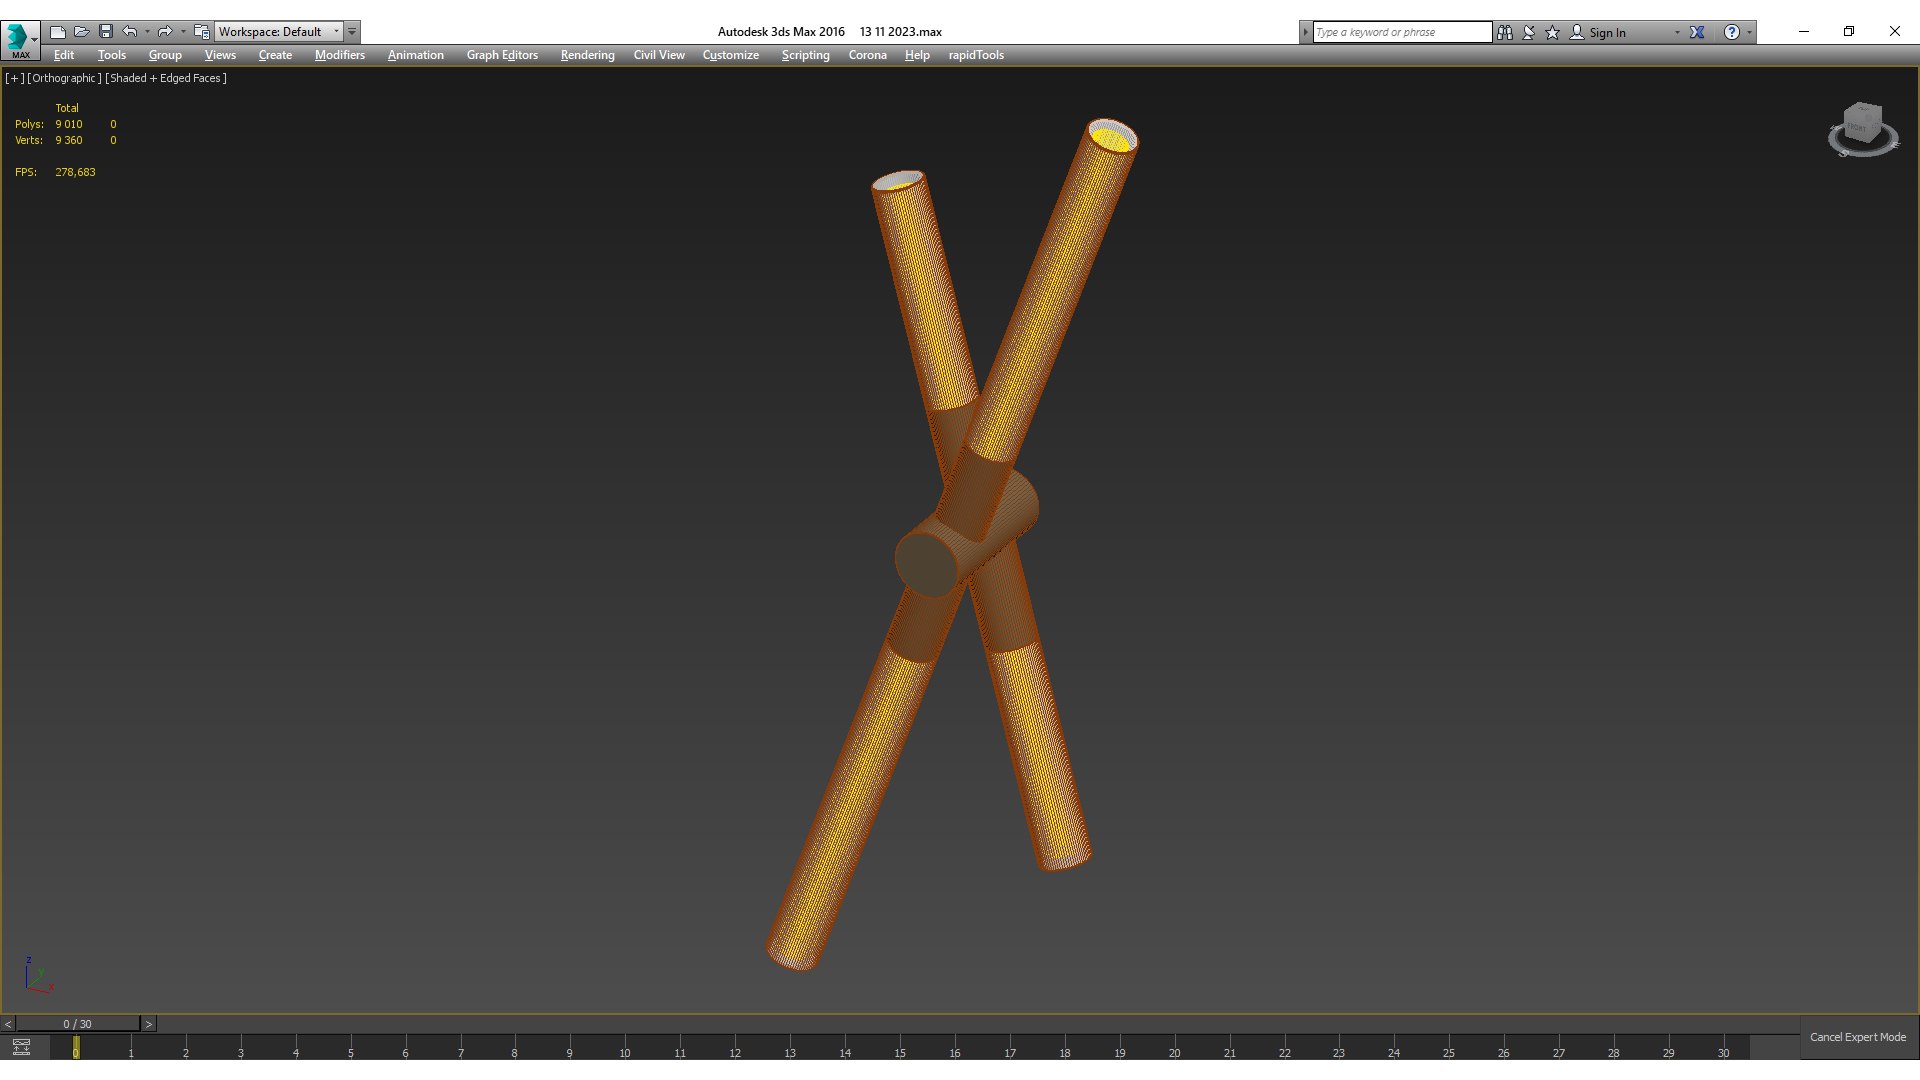
Task: Click the Orthographic viewport label
Action: point(64,78)
